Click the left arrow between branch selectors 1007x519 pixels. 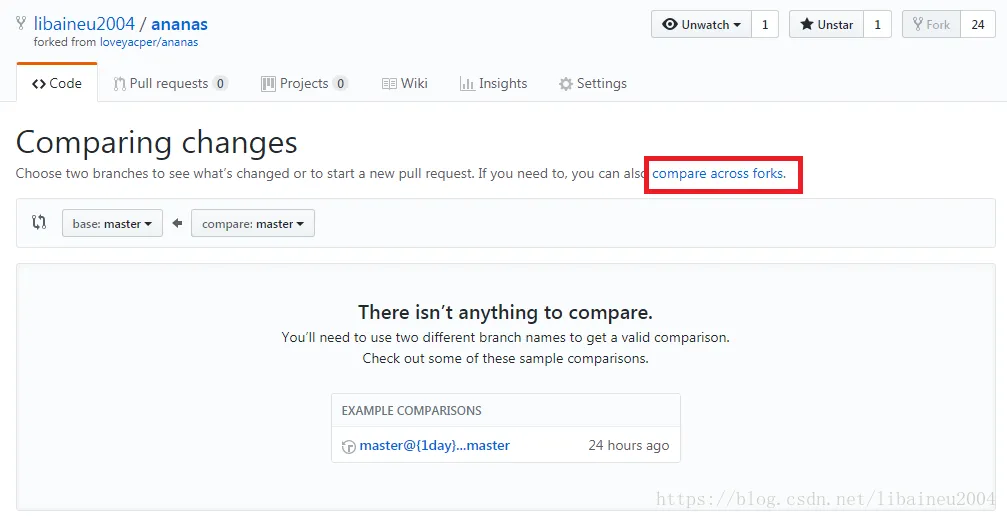pos(177,223)
